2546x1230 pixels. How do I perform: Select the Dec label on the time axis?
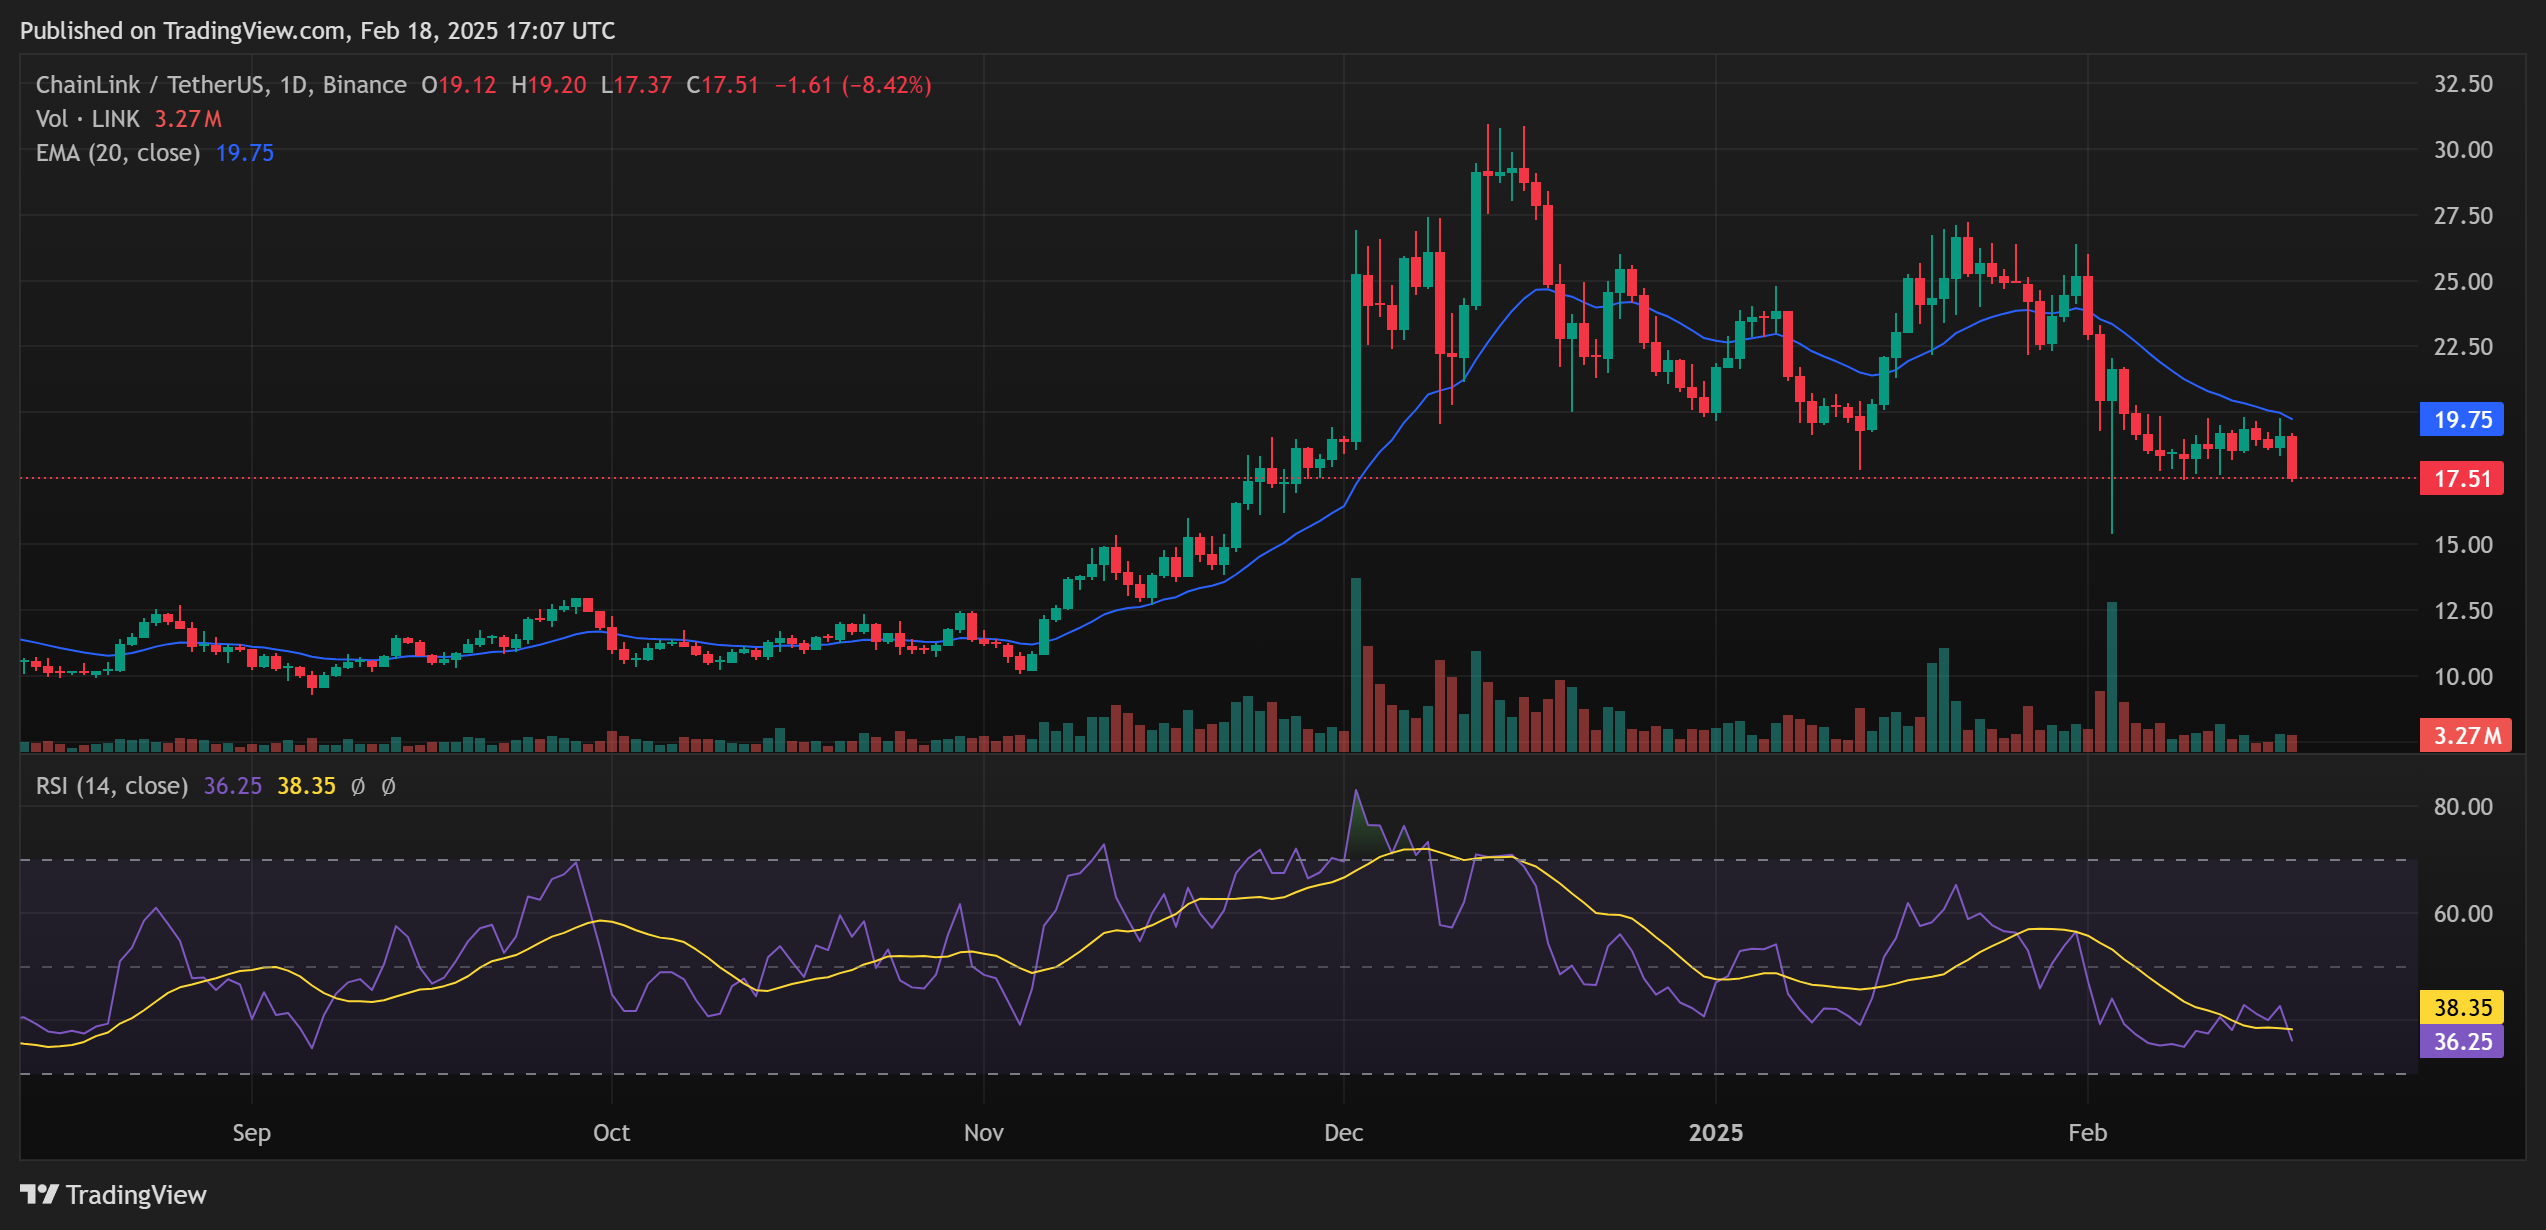1344,1133
